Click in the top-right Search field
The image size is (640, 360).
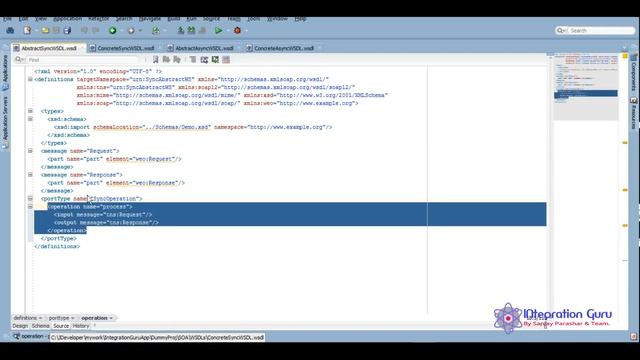pyautogui.click(x=601, y=31)
